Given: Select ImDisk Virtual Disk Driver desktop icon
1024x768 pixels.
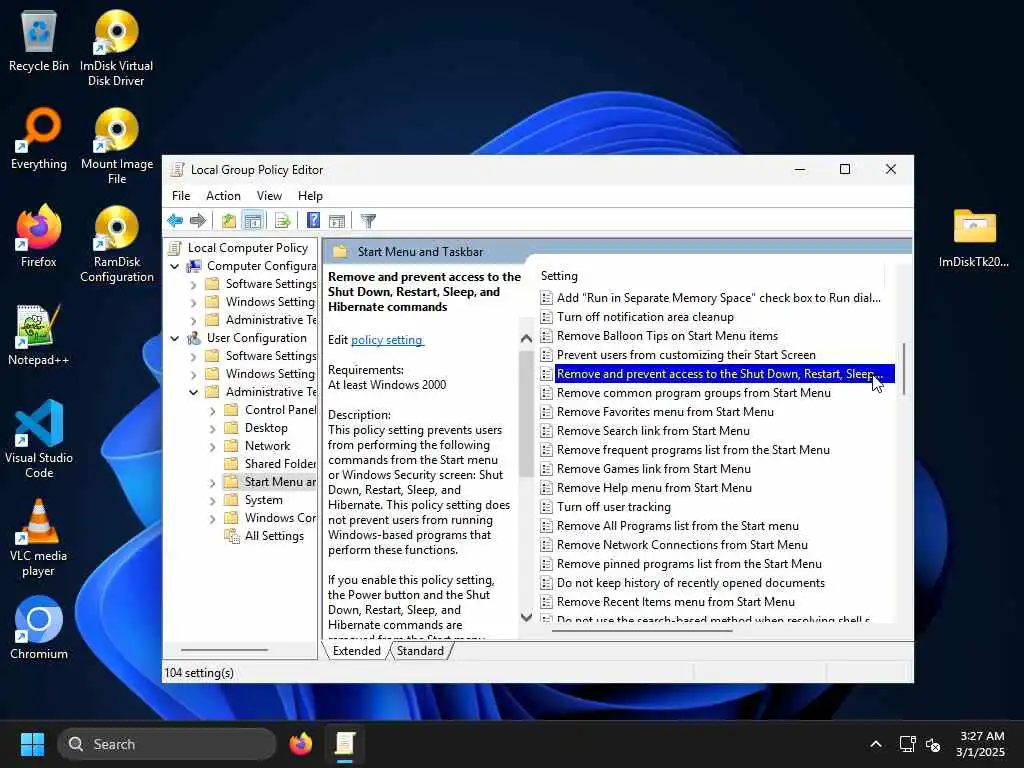Looking at the screenshot, I should [116, 48].
